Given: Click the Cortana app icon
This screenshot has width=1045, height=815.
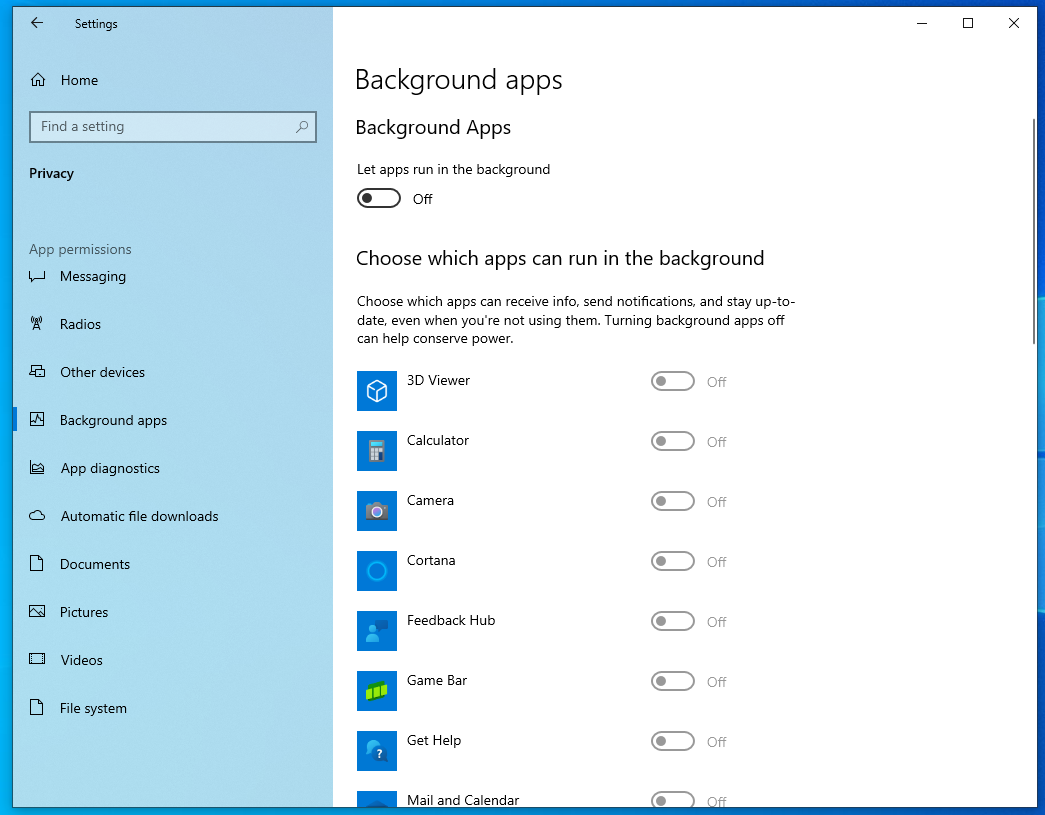Looking at the screenshot, I should tap(377, 571).
